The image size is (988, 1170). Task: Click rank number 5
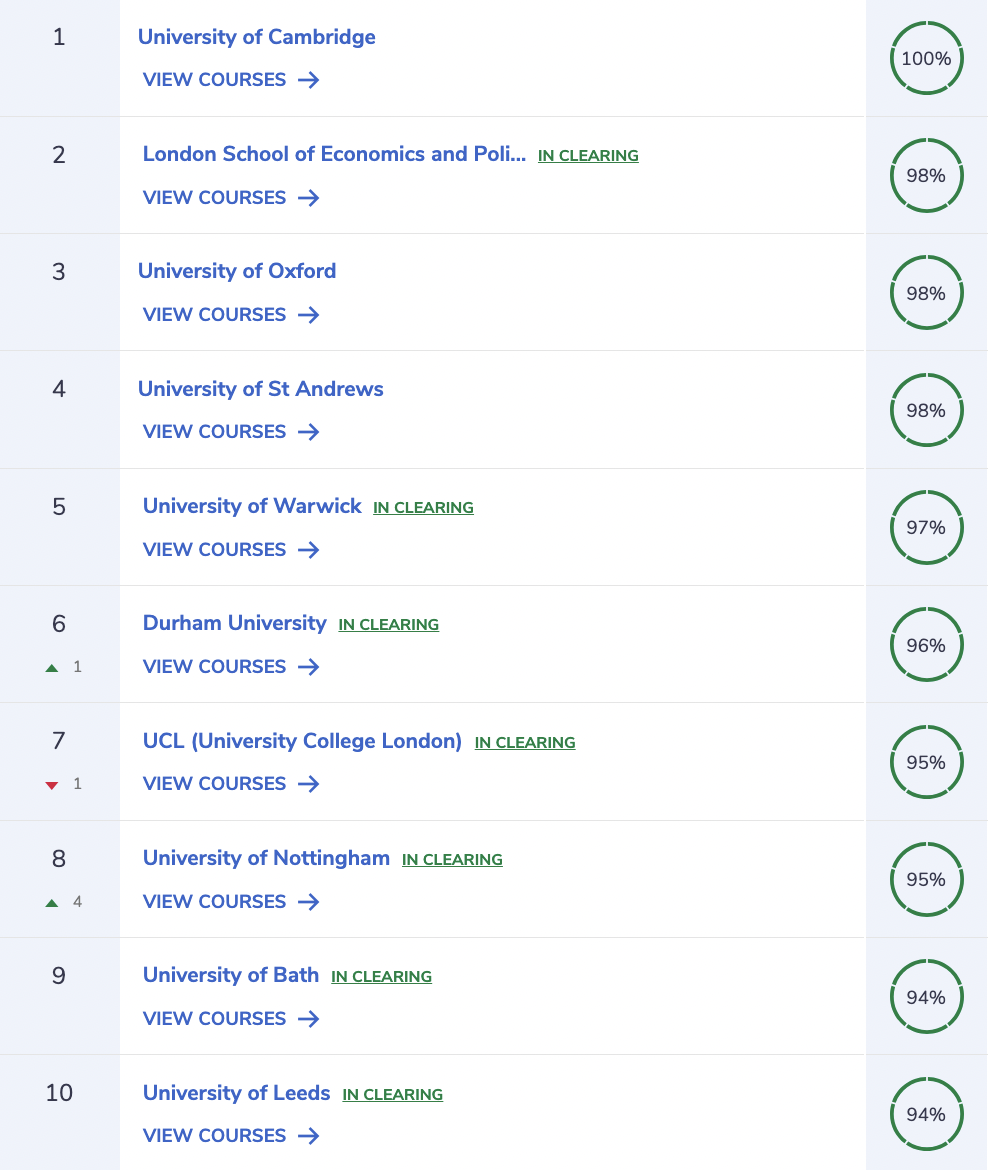point(59,507)
